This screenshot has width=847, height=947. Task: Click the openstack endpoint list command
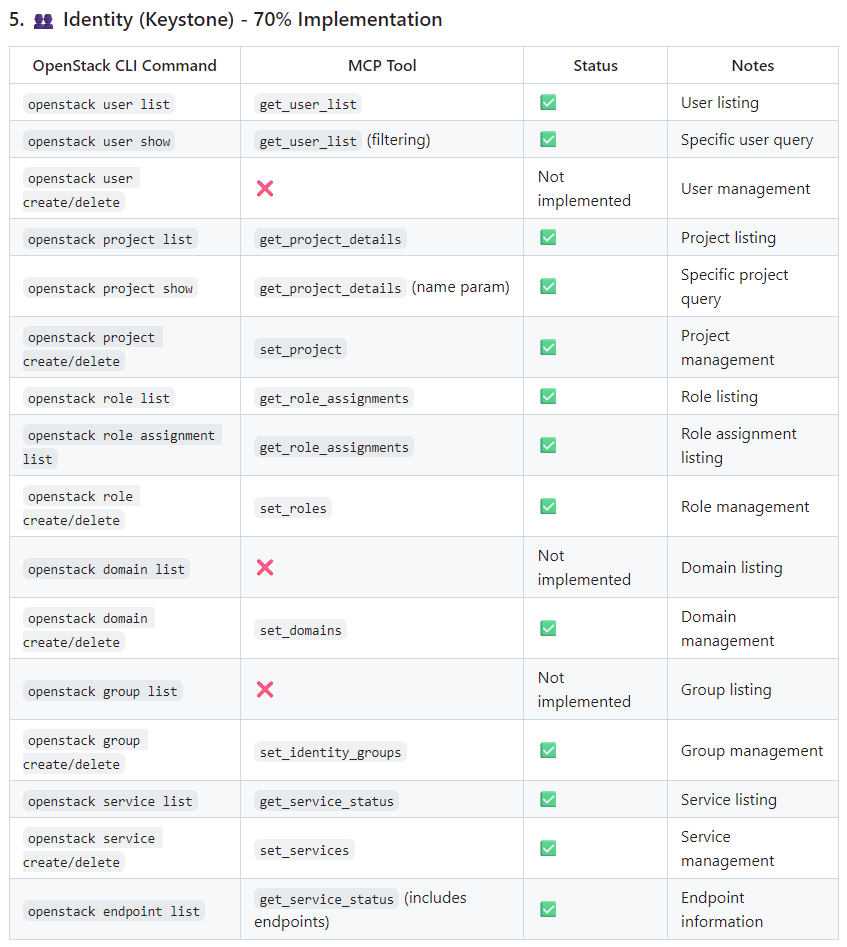tap(114, 911)
